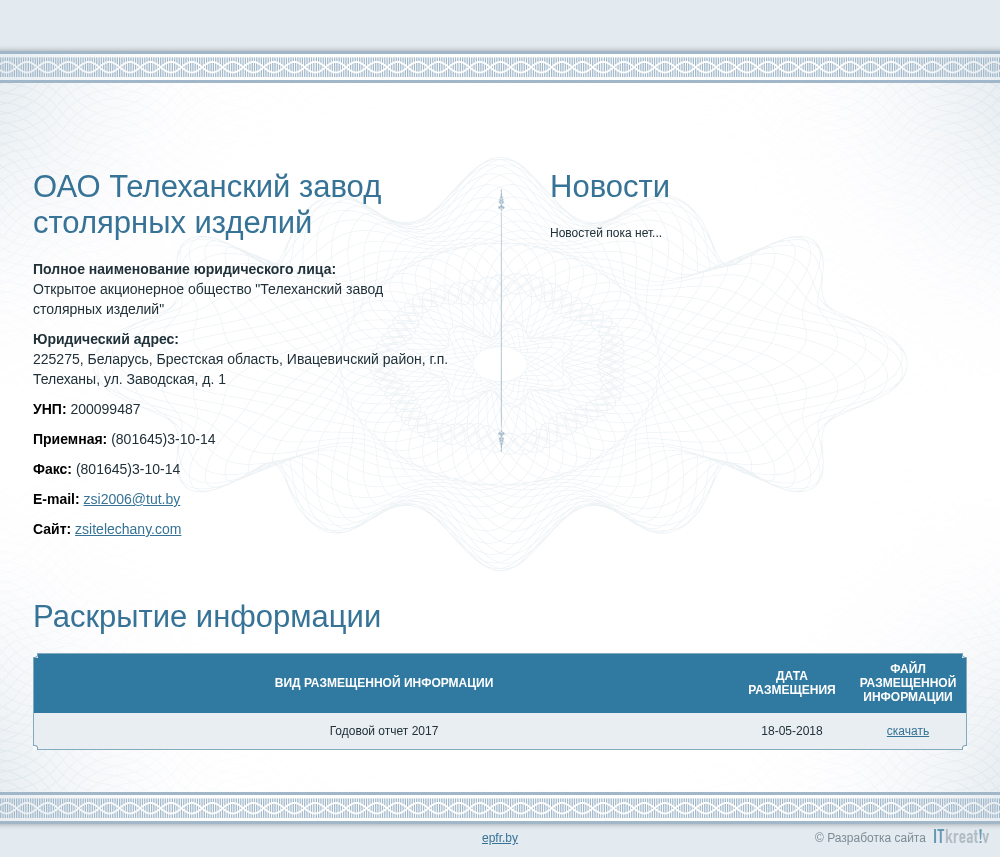Select the Факс number (801645)3-10-14

tap(128, 469)
